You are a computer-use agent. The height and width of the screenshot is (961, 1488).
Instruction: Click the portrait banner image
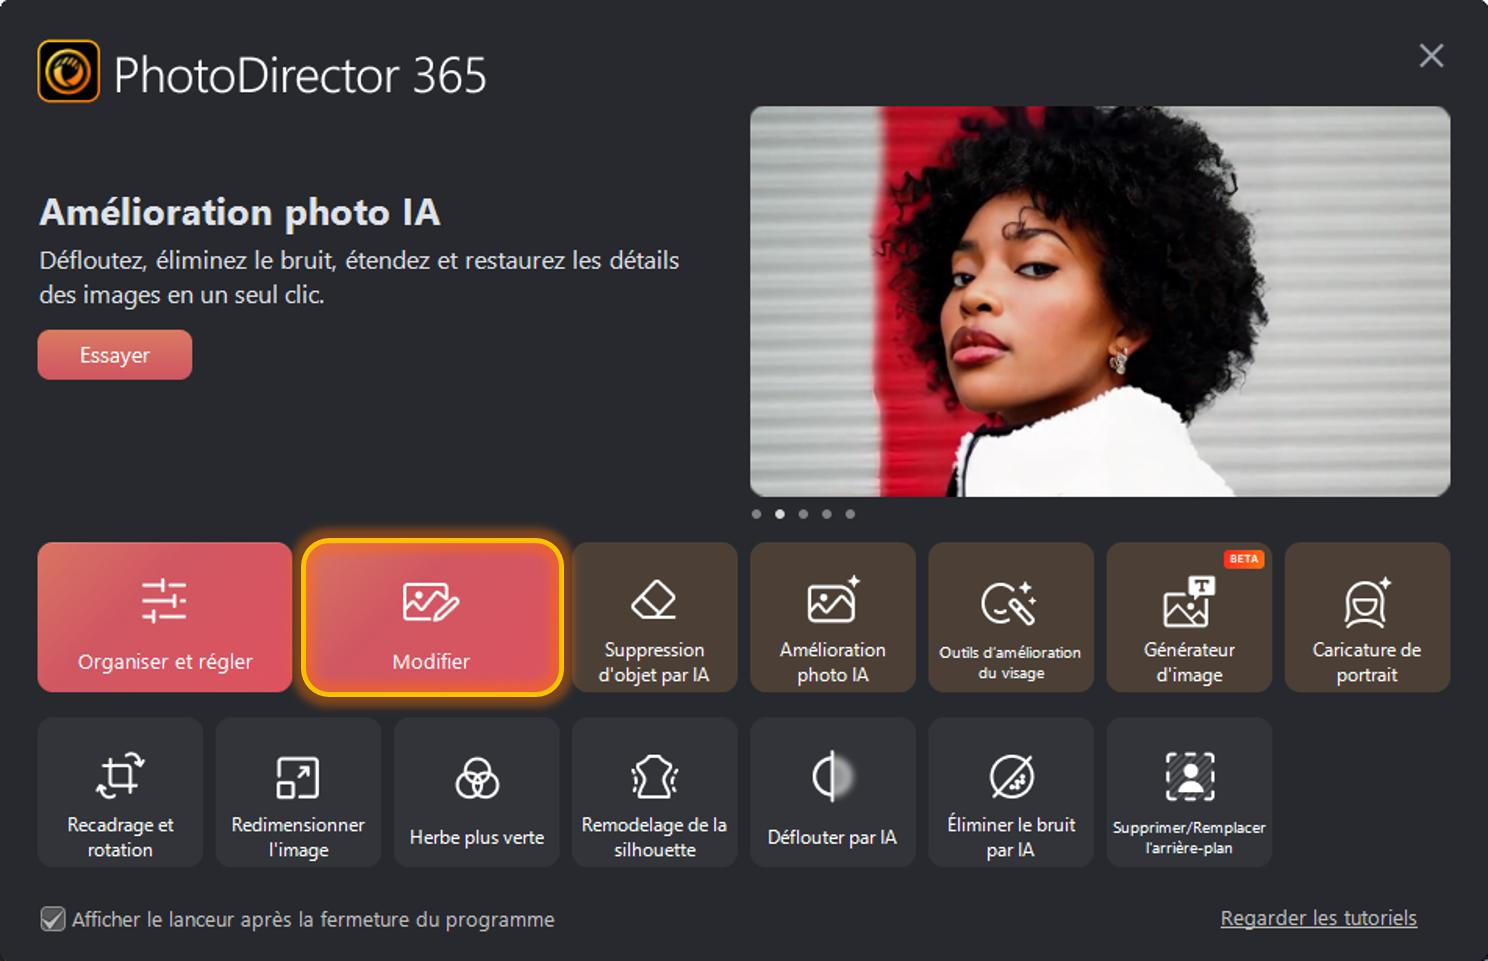click(1100, 300)
